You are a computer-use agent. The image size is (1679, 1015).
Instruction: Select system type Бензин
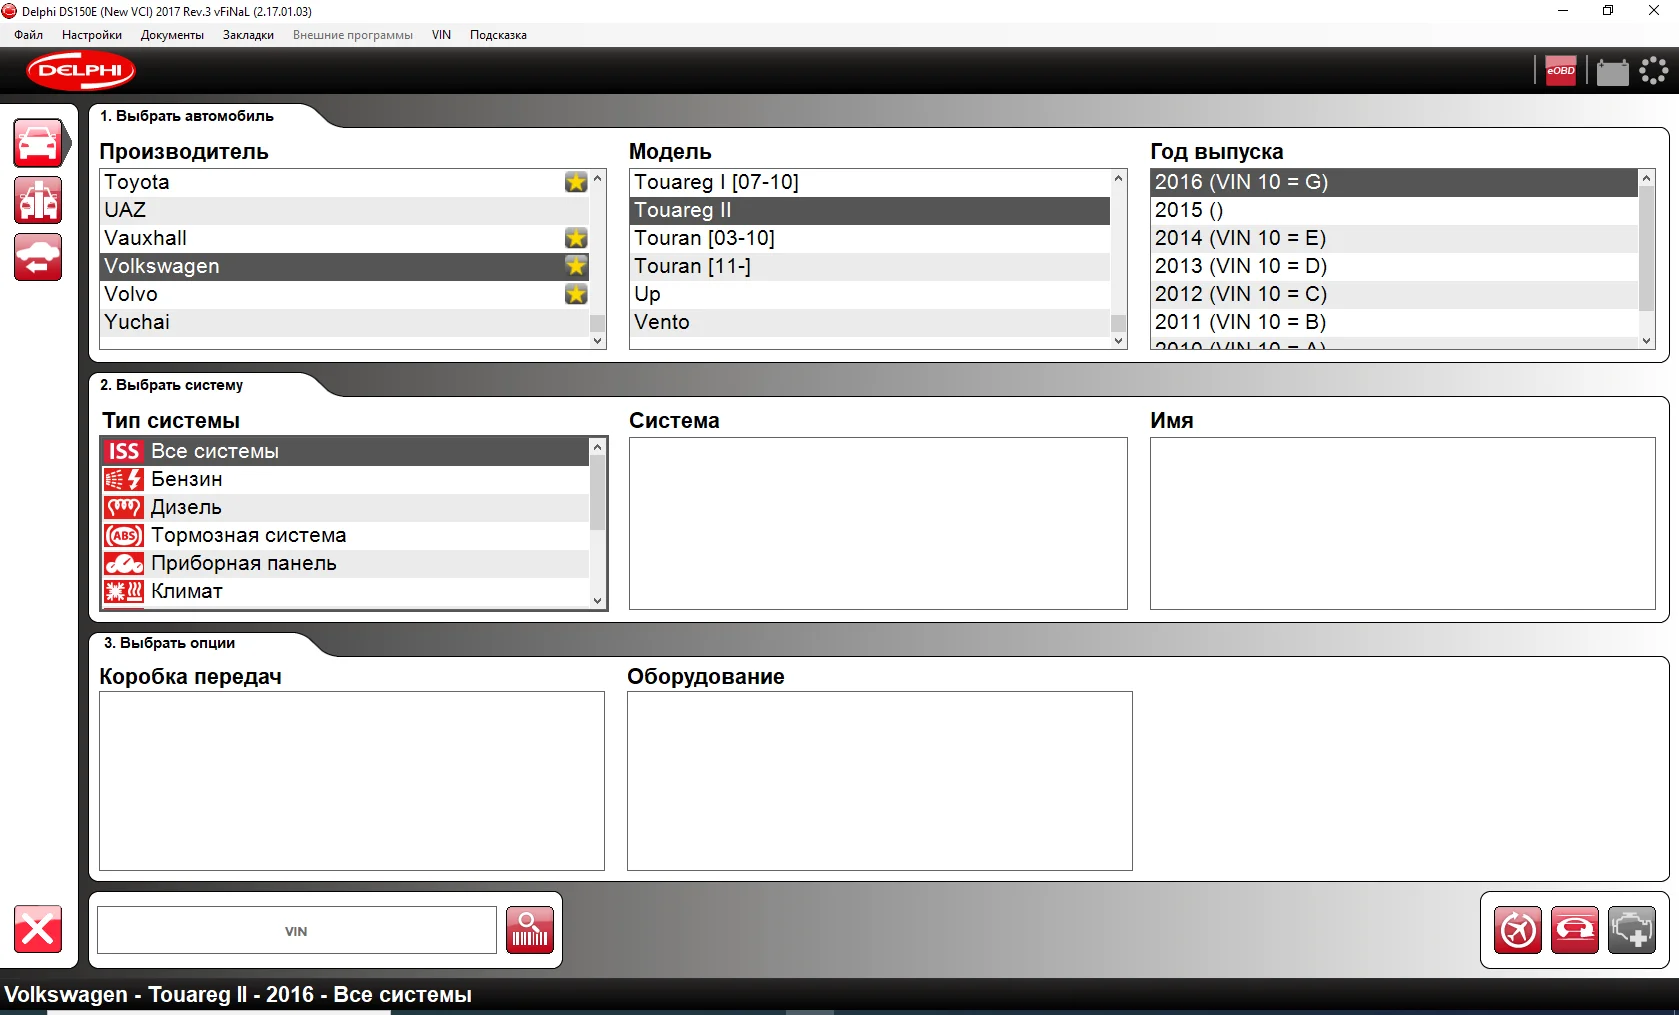coord(345,479)
